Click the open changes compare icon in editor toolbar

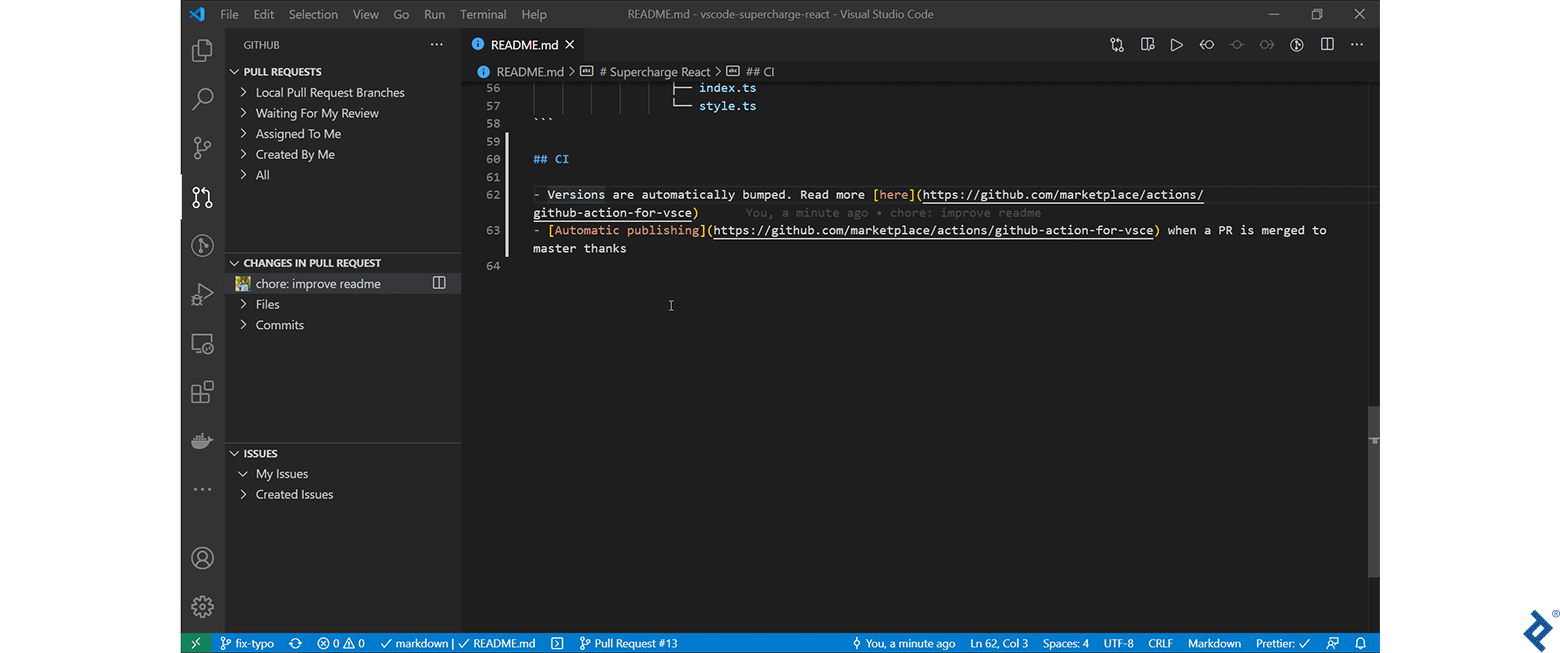coord(1117,44)
